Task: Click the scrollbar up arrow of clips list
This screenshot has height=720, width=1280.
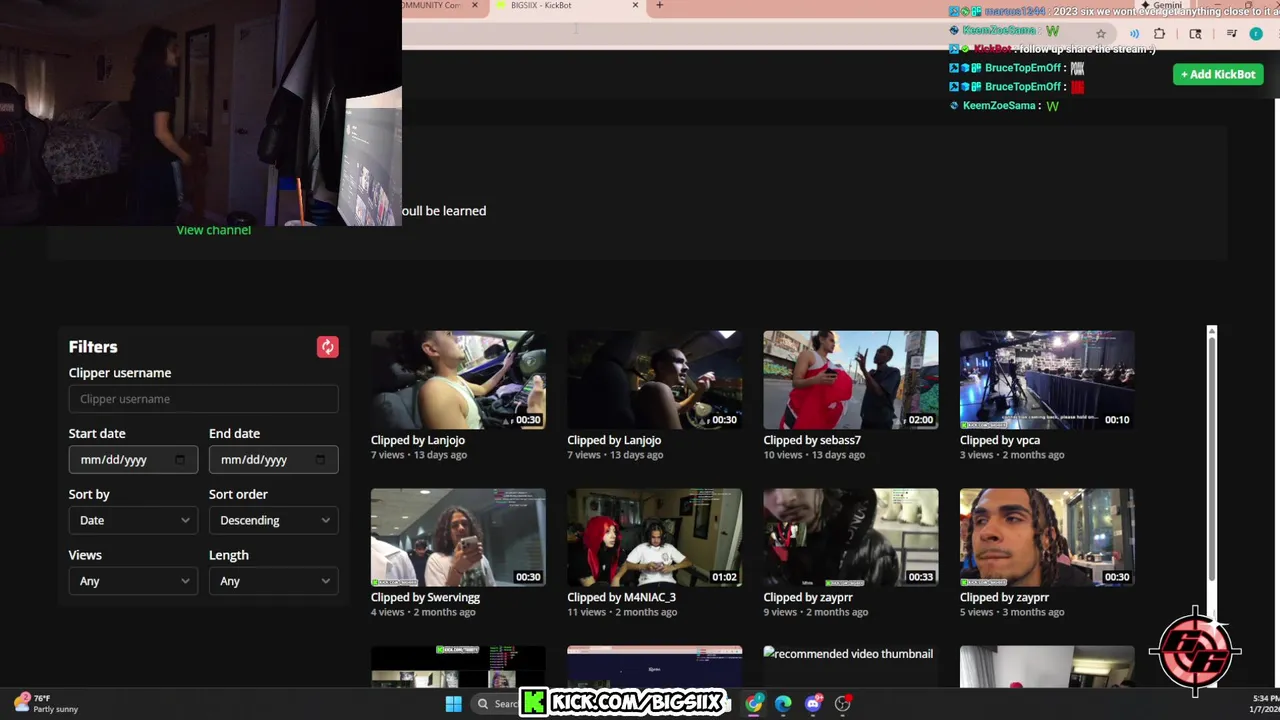Action: [1212, 331]
